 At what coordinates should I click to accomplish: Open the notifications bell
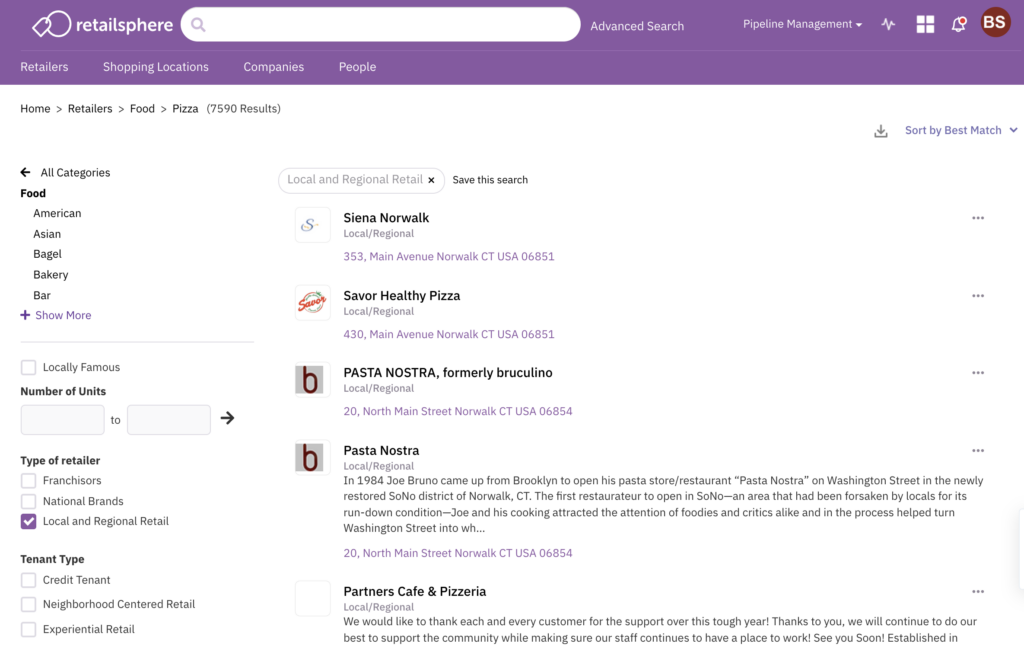959,24
